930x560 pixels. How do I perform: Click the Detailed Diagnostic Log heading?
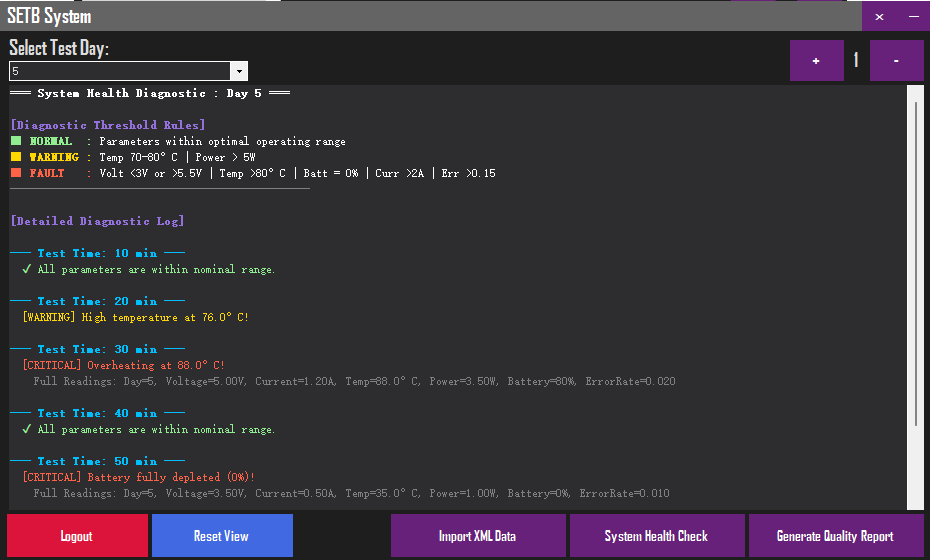[x=98, y=221]
